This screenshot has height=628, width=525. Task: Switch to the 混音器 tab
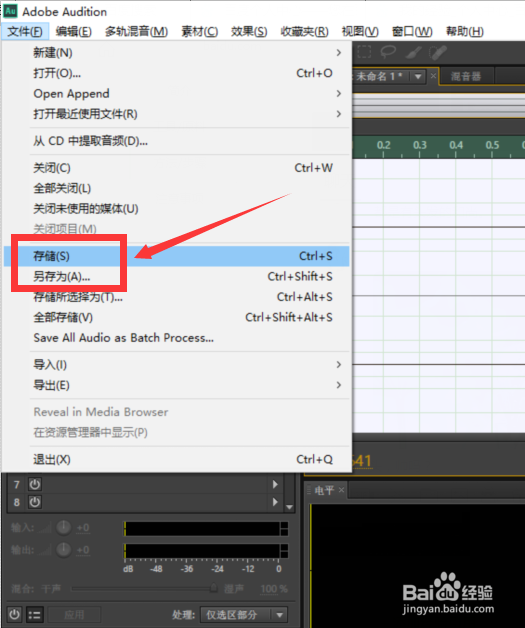466,76
